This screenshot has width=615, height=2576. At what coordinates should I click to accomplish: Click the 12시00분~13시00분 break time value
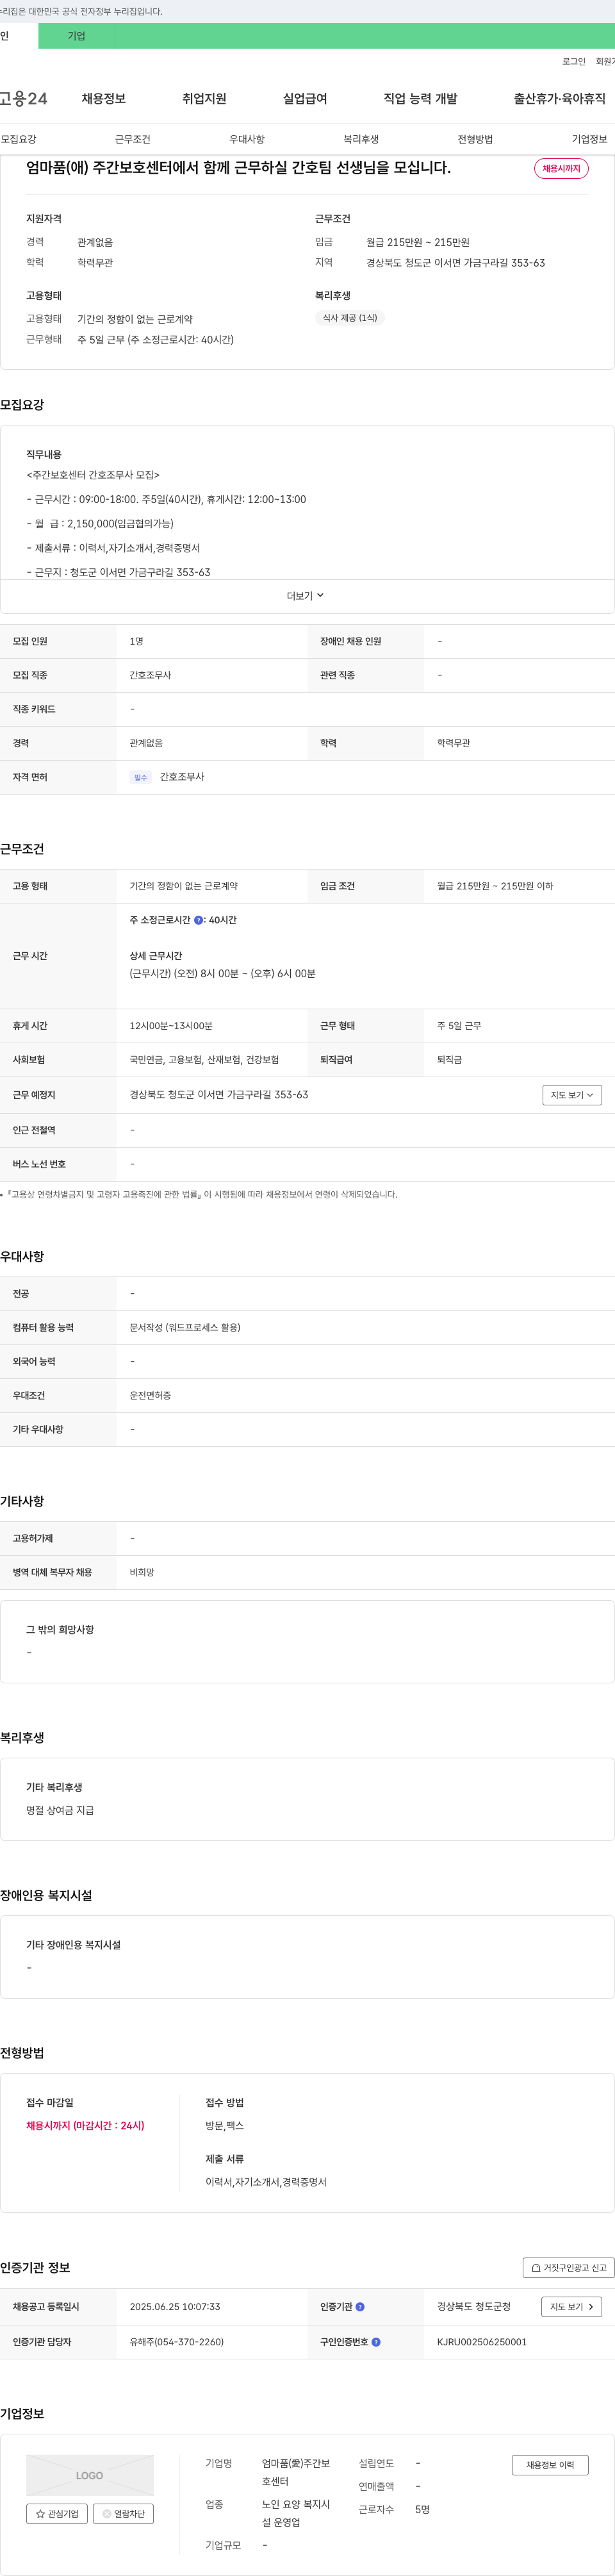tap(171, 1026)
